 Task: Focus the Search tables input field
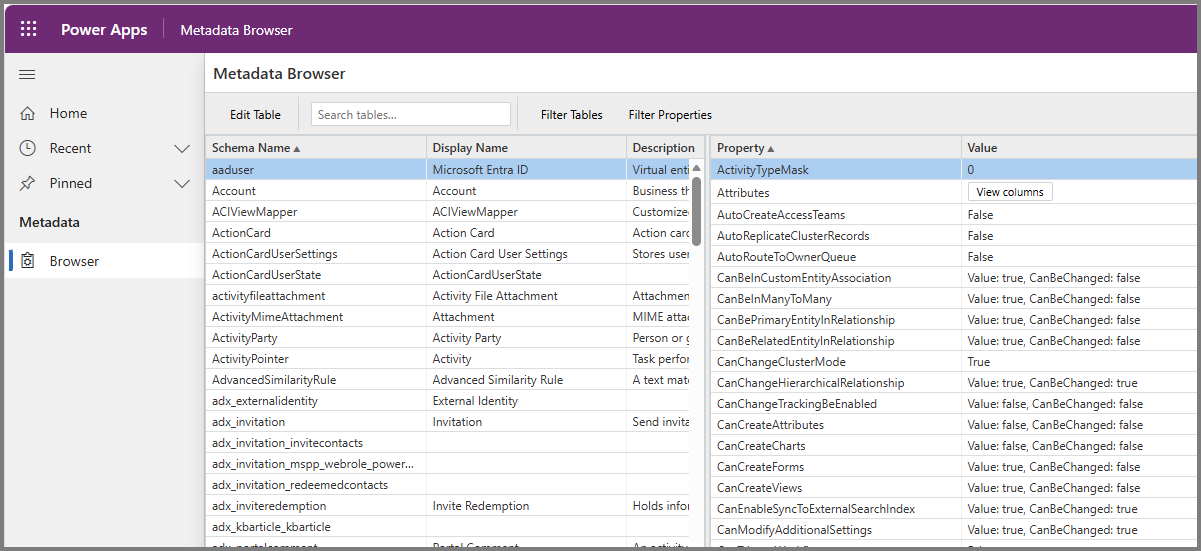point(411,114)
